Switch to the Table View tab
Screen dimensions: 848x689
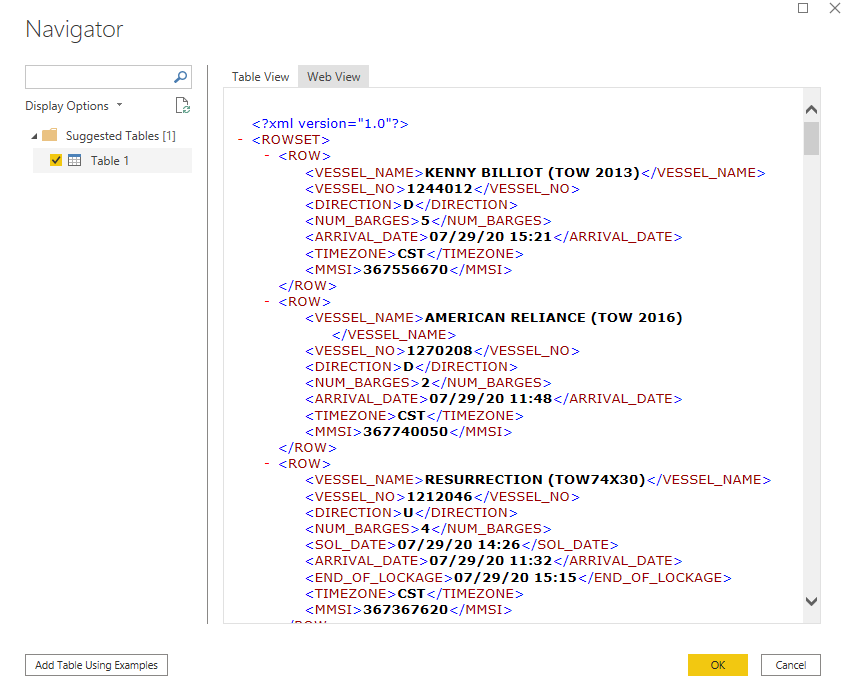click(260, 76)
